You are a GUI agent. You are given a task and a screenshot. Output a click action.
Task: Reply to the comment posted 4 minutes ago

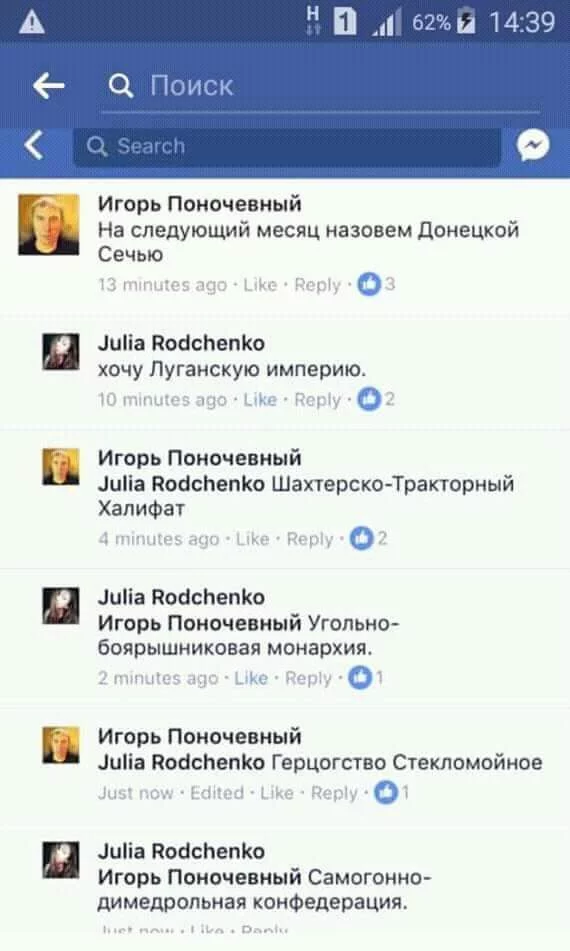(x=310, y=539)
